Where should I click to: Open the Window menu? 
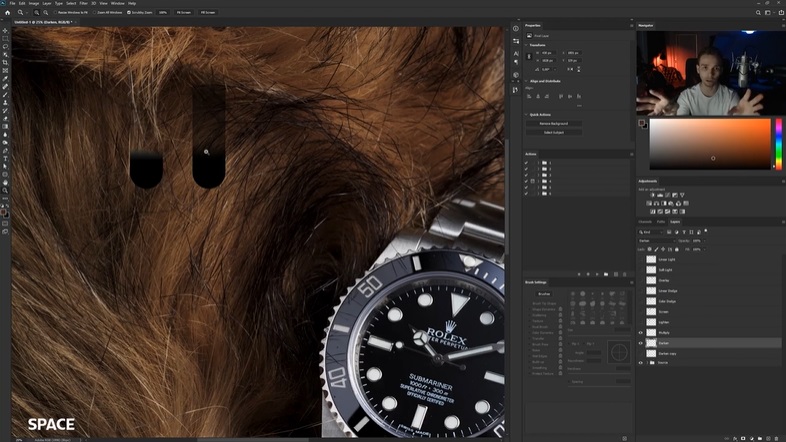click(118, 3)
